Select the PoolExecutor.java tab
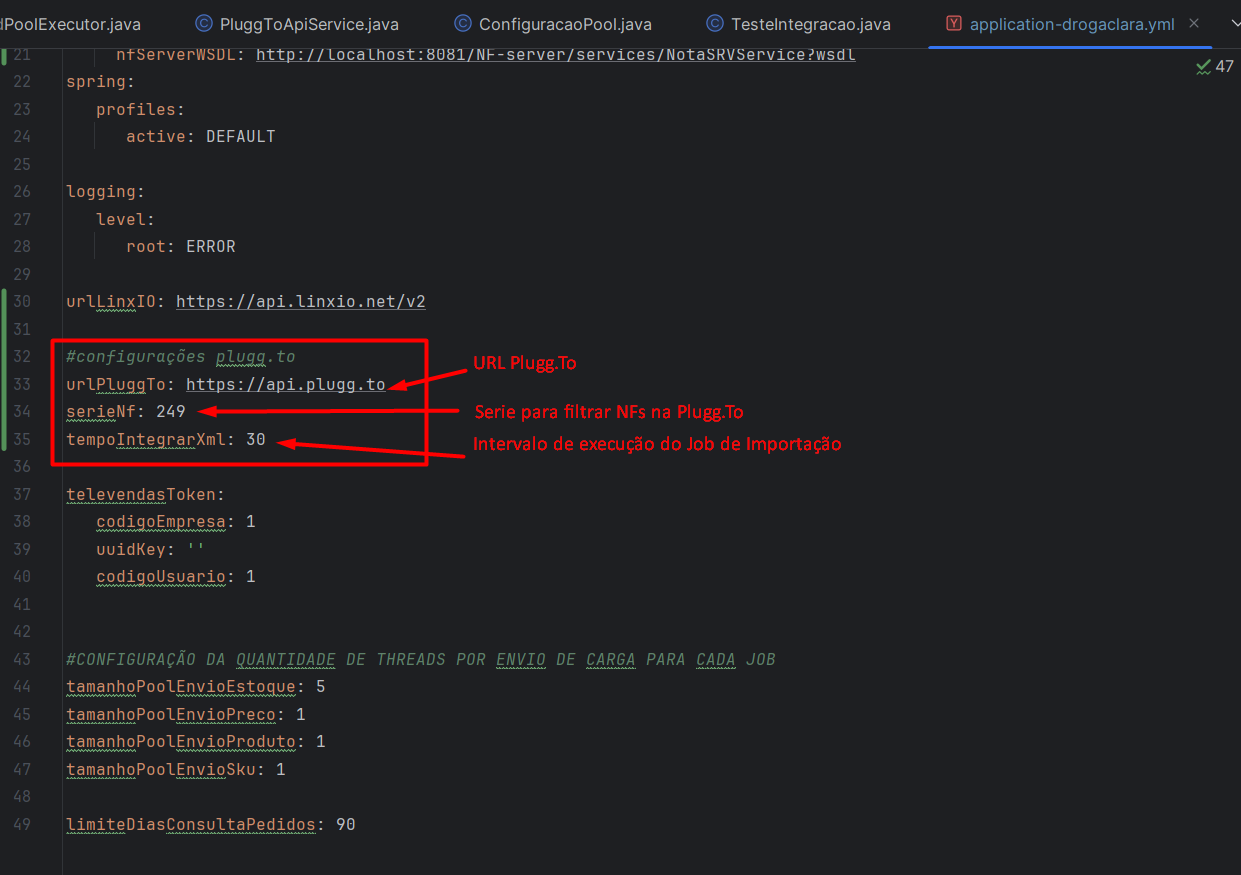The height and width of the screenshot is (875, 1241). coord(72,24)
